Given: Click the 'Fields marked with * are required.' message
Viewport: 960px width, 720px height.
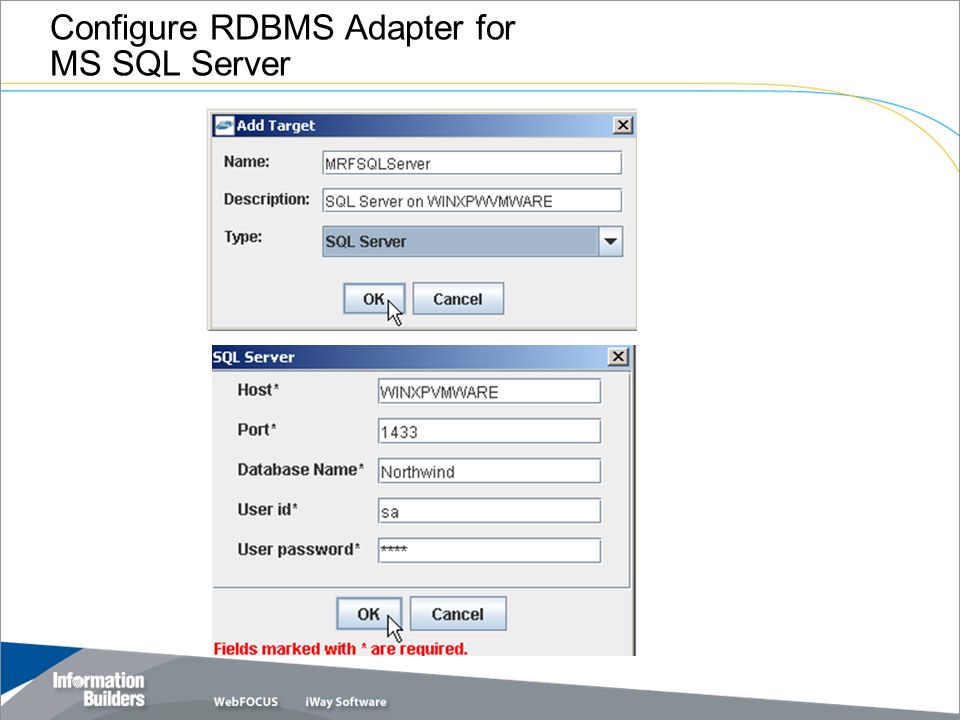Looking at the screenshot, I should click(x=340, y=648).
